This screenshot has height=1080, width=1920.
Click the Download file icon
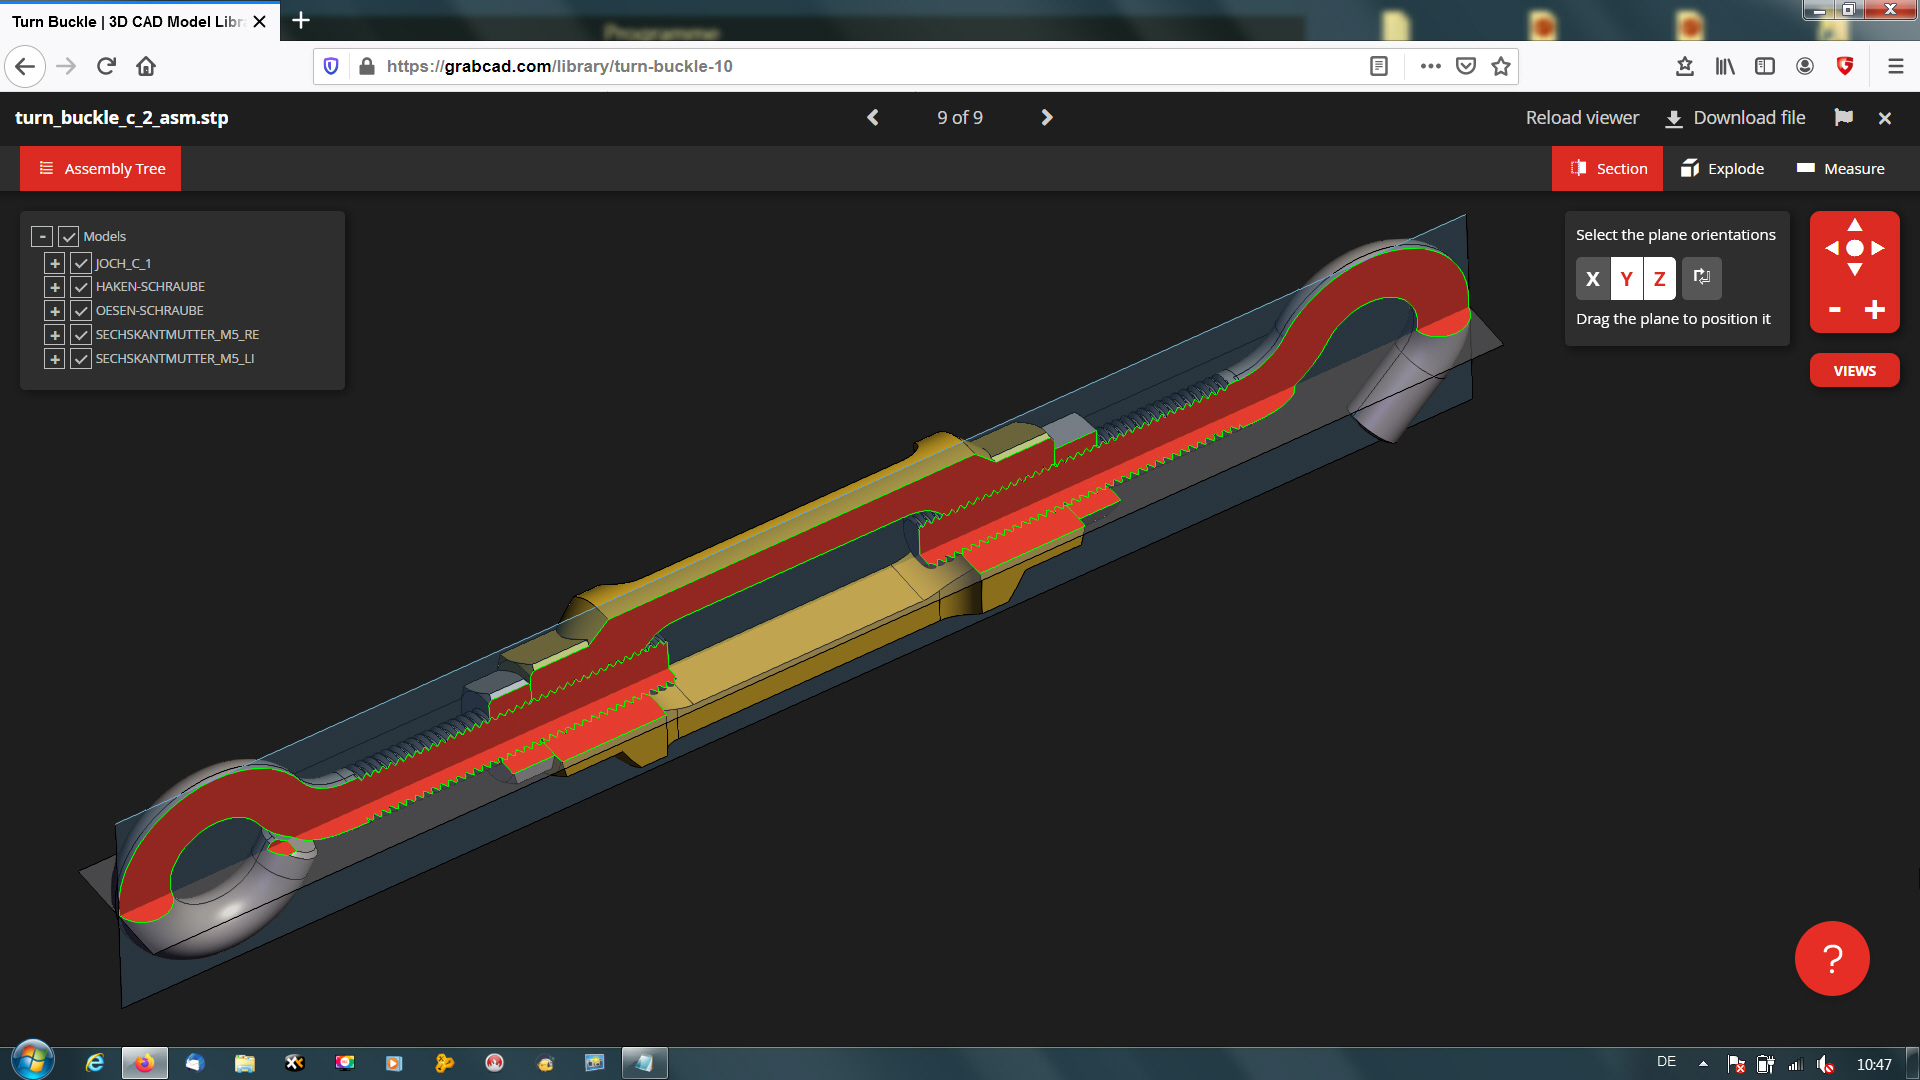click(1674, 119)
